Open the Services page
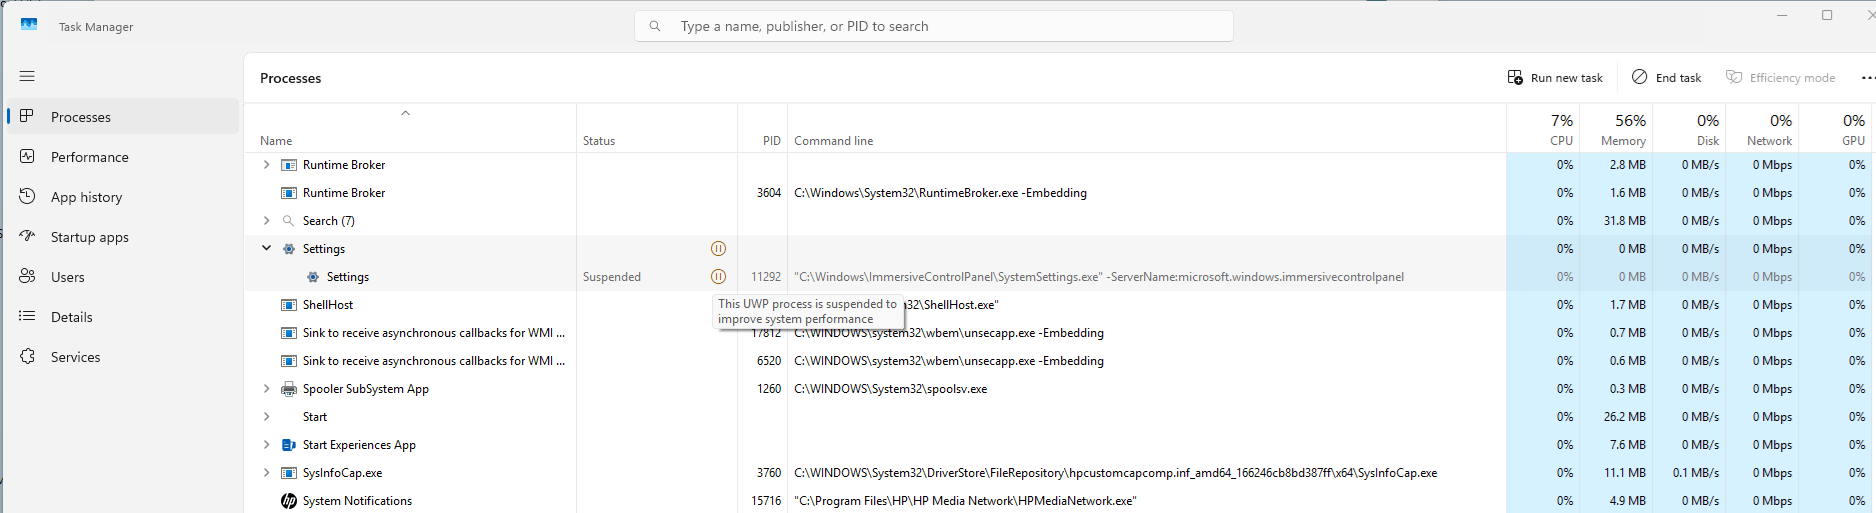The height and width of the screenshot is (513, 1876). point(124,357)
